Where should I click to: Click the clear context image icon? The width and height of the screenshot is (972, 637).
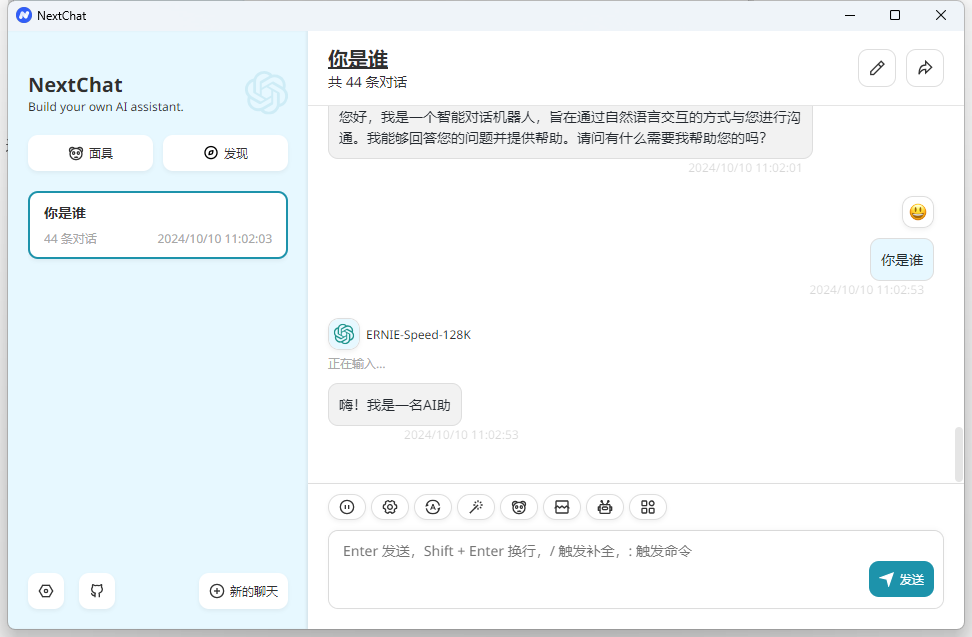(562, 507)
